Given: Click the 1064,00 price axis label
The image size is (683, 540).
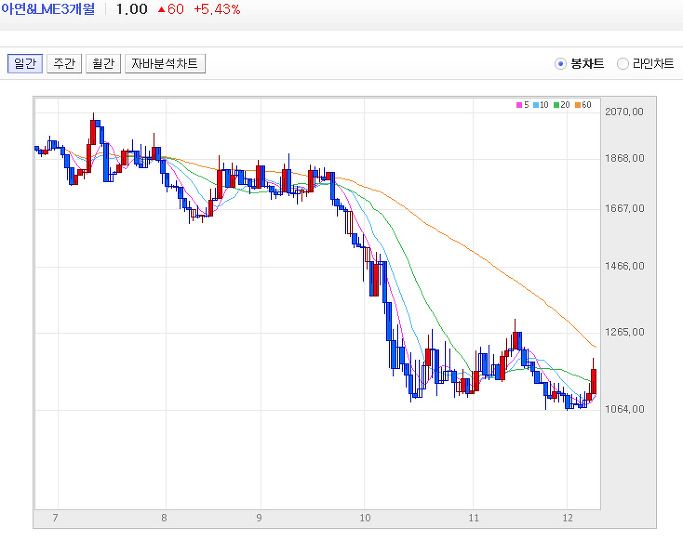Looking at the screenshot, I should pyautogui.click(x=624, y=409).
